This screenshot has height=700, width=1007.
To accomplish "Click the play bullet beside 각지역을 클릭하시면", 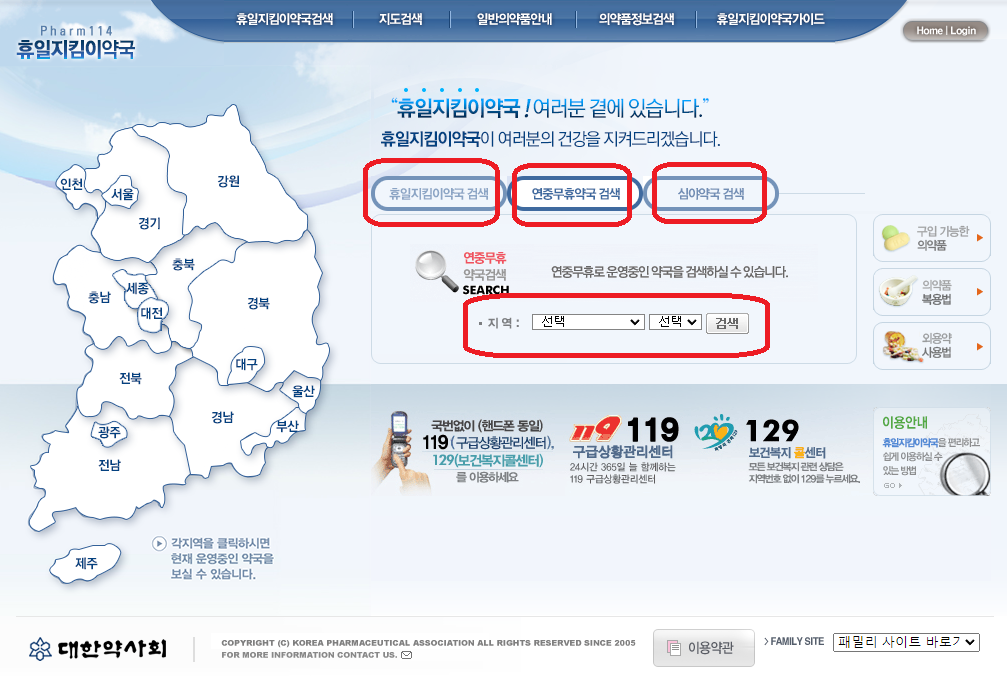I will pyautogui.click(x=159, y=544).
